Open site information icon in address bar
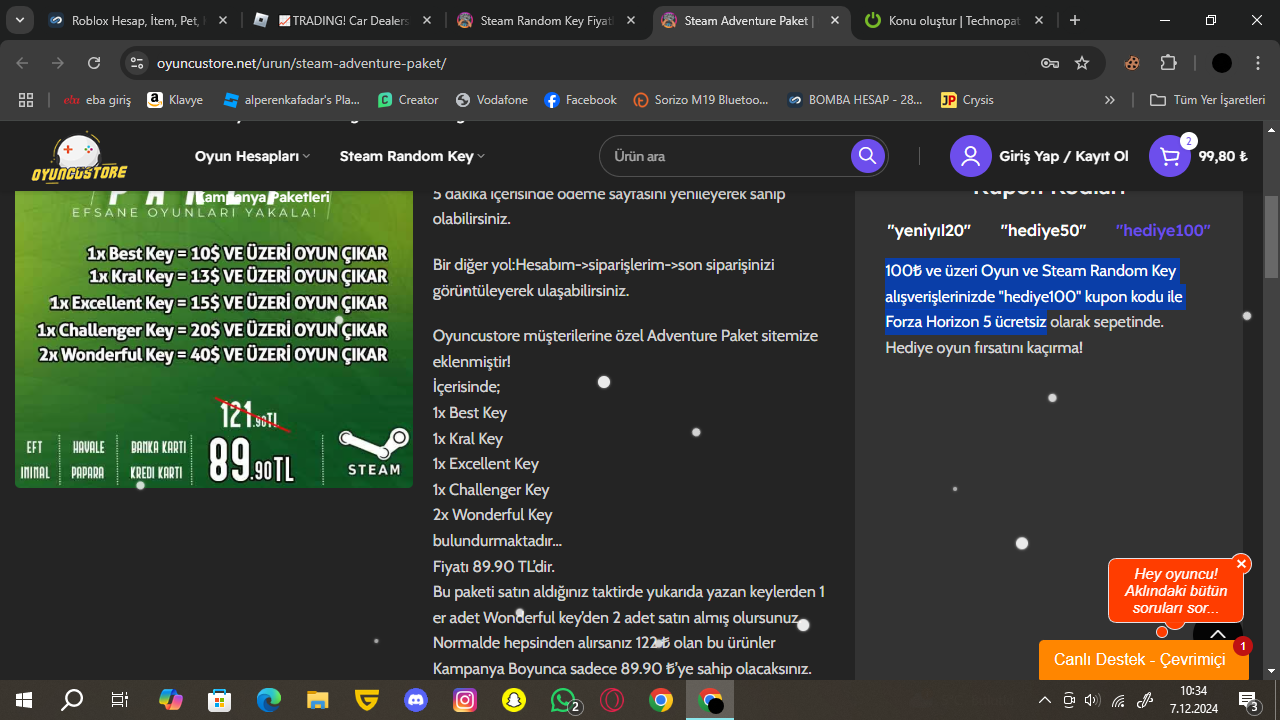This screenshot has height=720, width=1280. point(137,63)
